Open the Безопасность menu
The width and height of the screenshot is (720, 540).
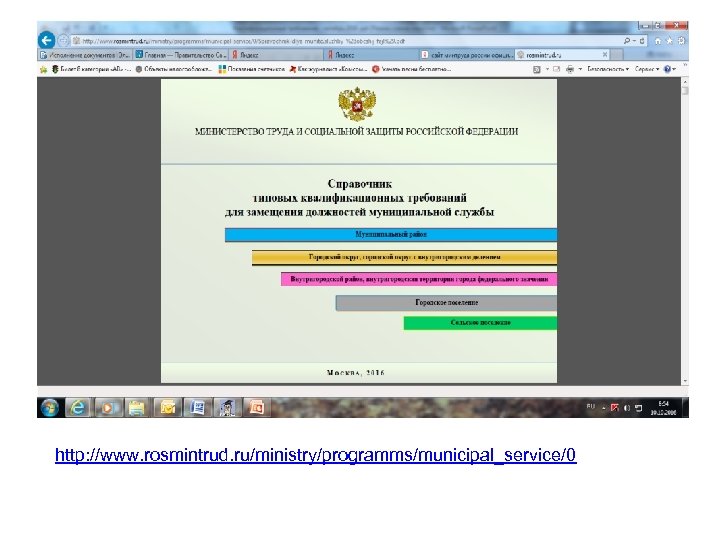[x=608, y=69]
